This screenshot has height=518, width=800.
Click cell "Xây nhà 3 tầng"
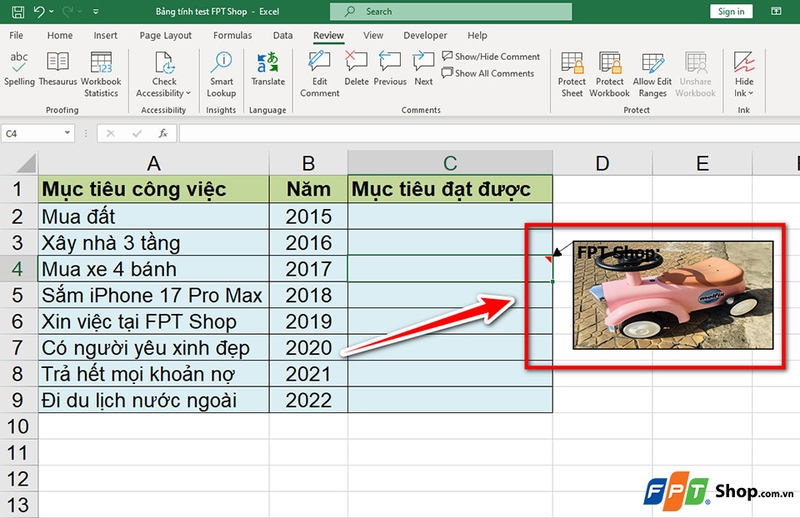[x=154, y=243]
